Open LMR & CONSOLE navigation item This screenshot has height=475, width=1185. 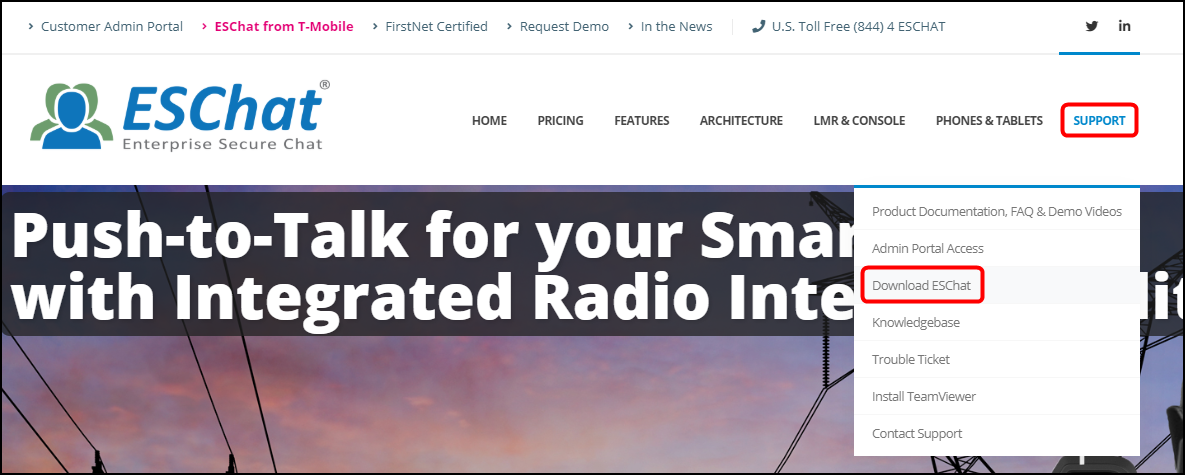(859, 121)
